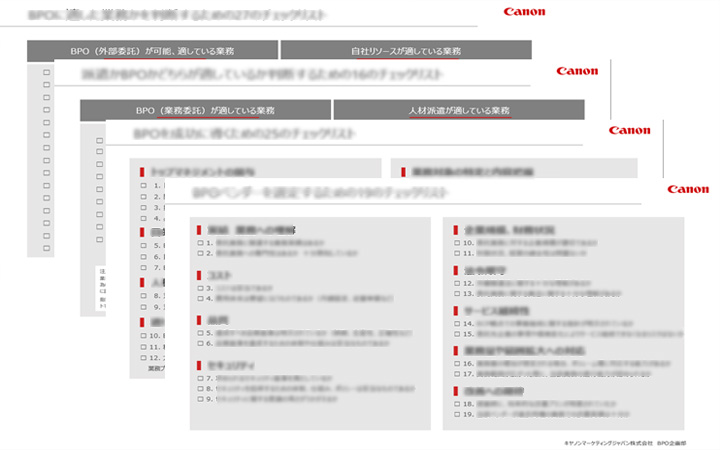Tick checkbox for item 10 on front checklist
720x450 pixels.
455,243
